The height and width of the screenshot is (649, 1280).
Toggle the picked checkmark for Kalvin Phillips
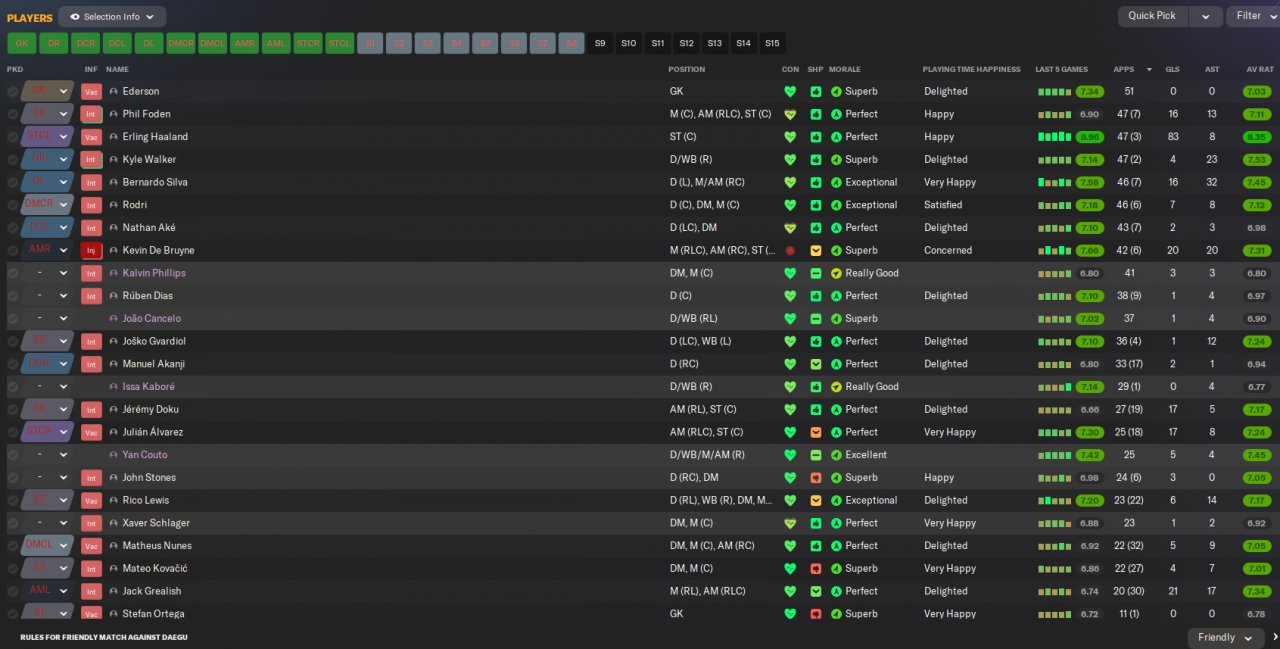pos(12,273)
